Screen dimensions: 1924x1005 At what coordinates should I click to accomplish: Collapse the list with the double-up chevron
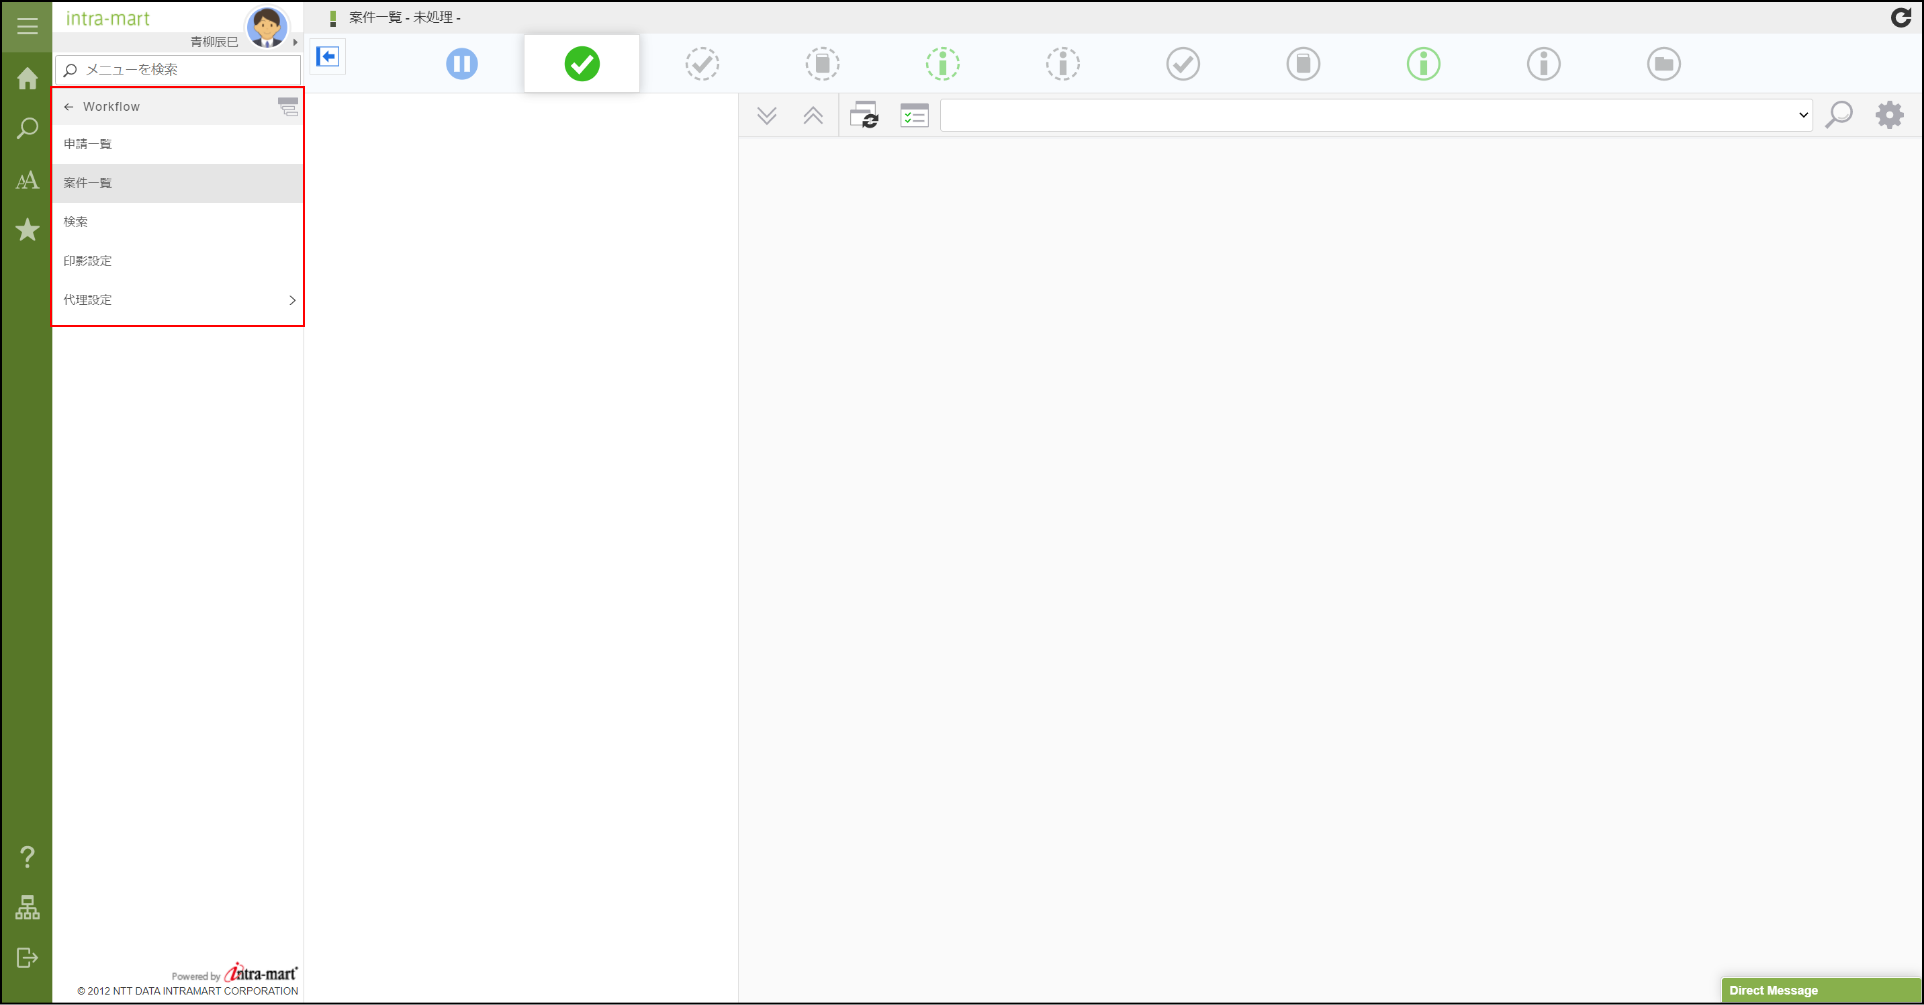pyautogui.click(x=813, y=115)
